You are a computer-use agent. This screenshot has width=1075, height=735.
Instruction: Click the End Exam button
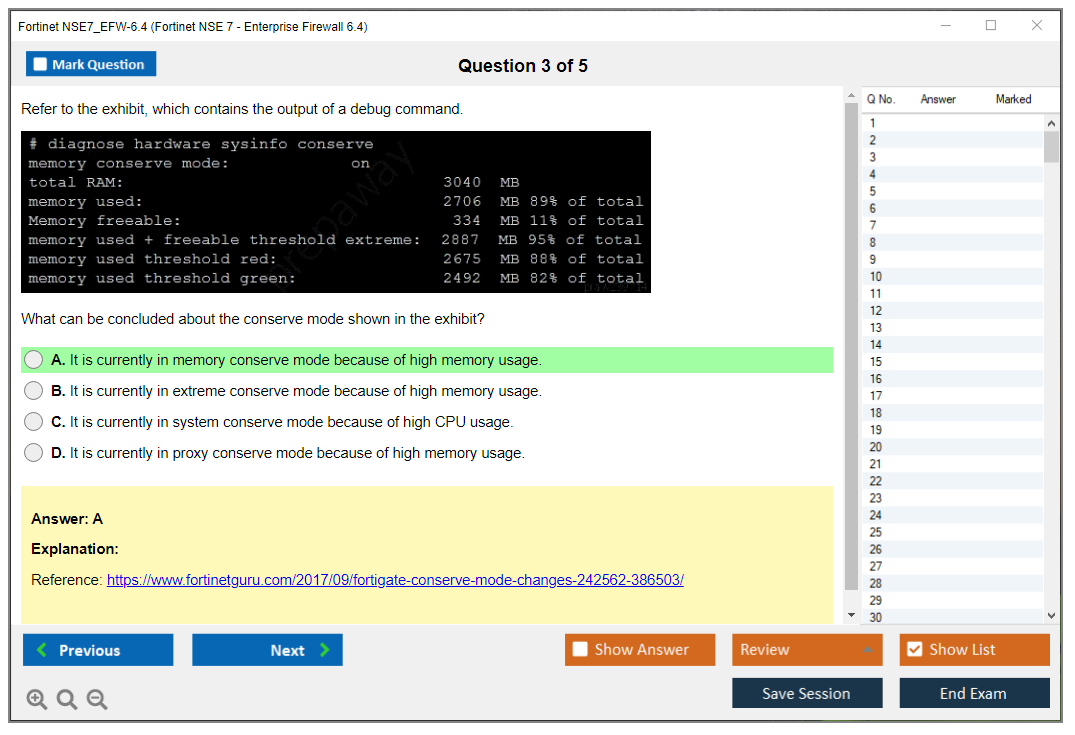pyautogui.click(x=974, y=693)
